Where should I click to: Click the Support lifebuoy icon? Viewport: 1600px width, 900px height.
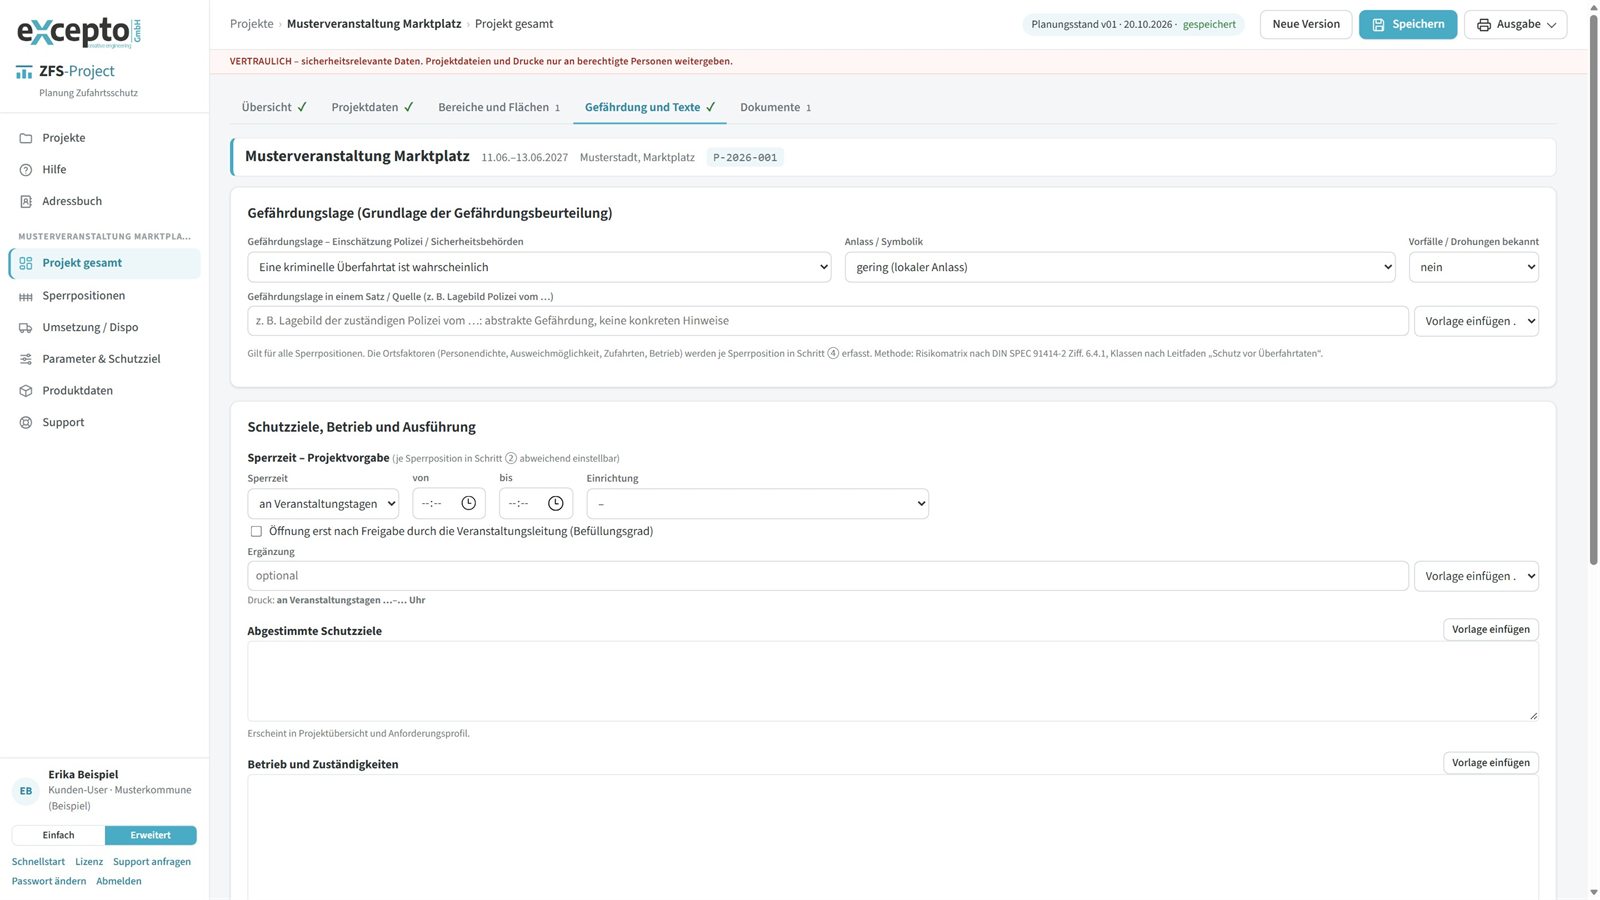tap(26, 422)
